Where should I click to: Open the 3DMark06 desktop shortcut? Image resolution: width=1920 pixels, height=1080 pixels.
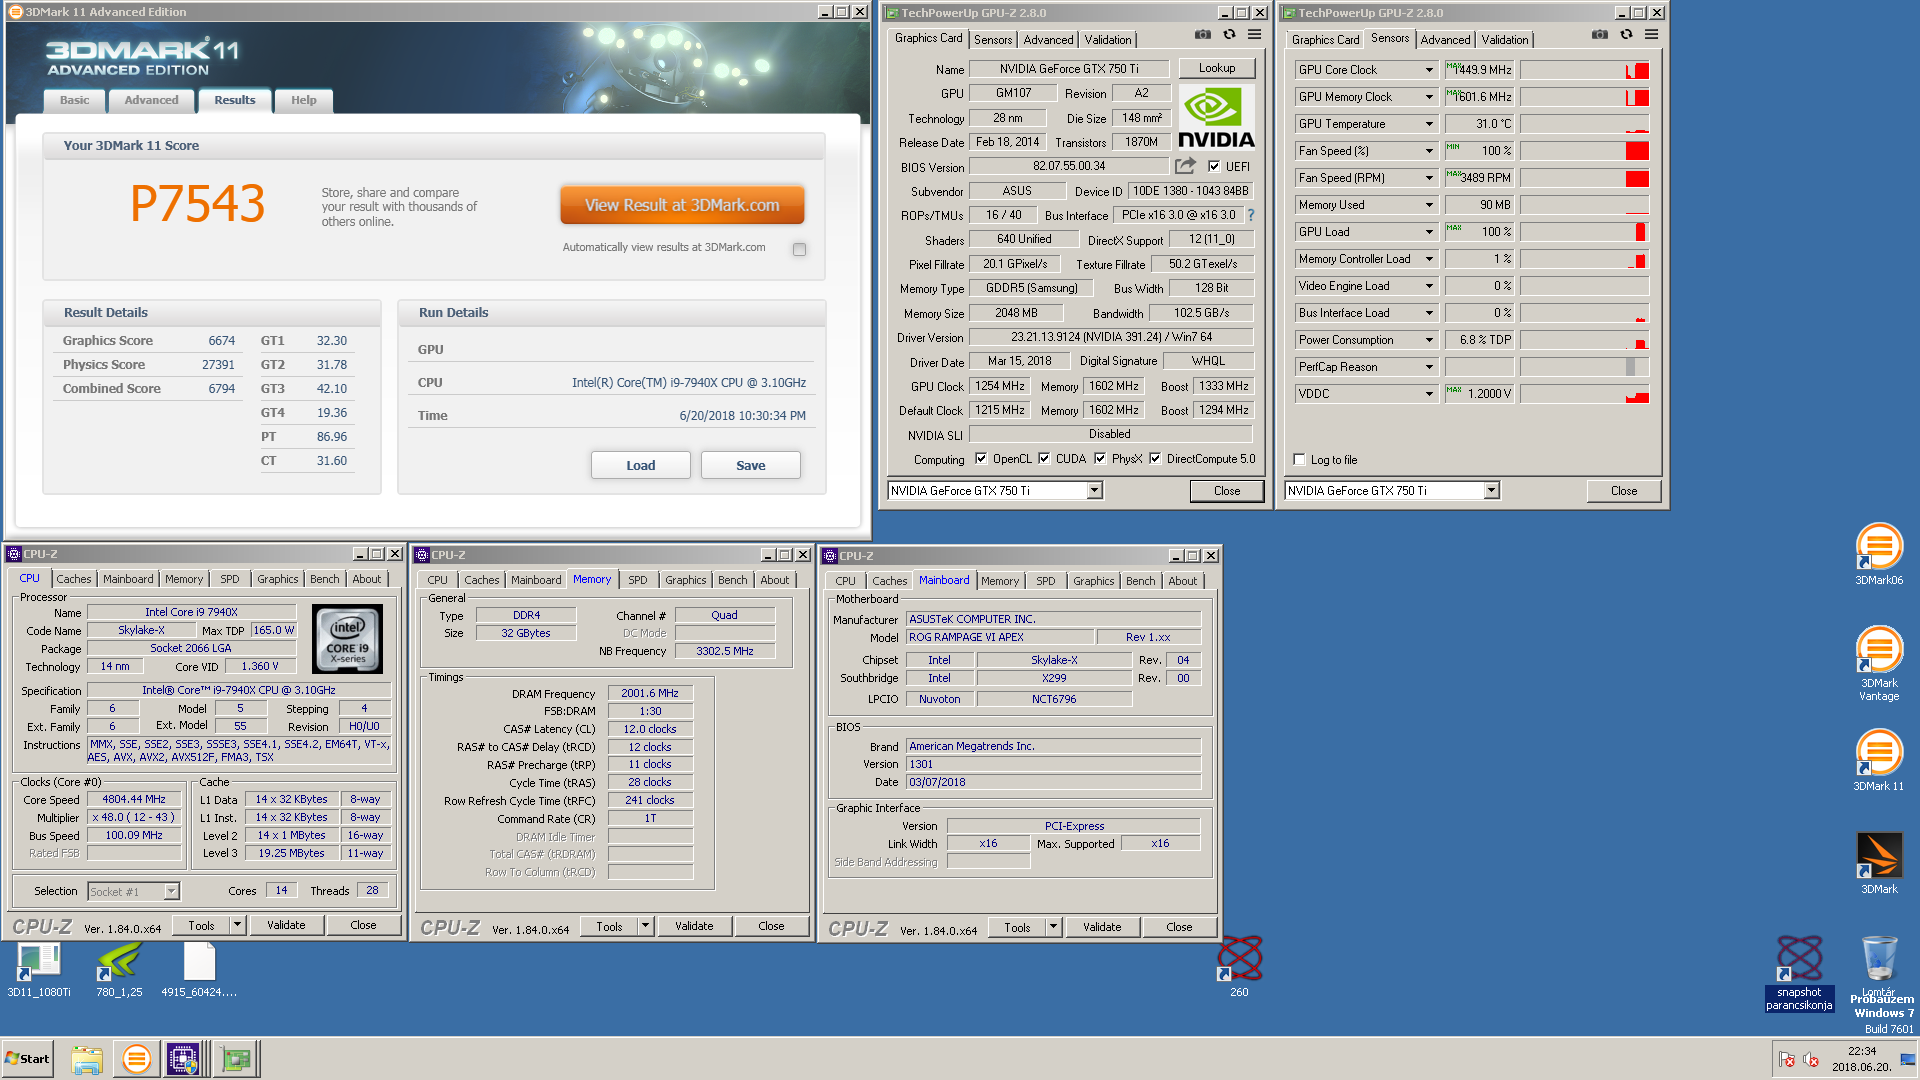click(1879, 554)
